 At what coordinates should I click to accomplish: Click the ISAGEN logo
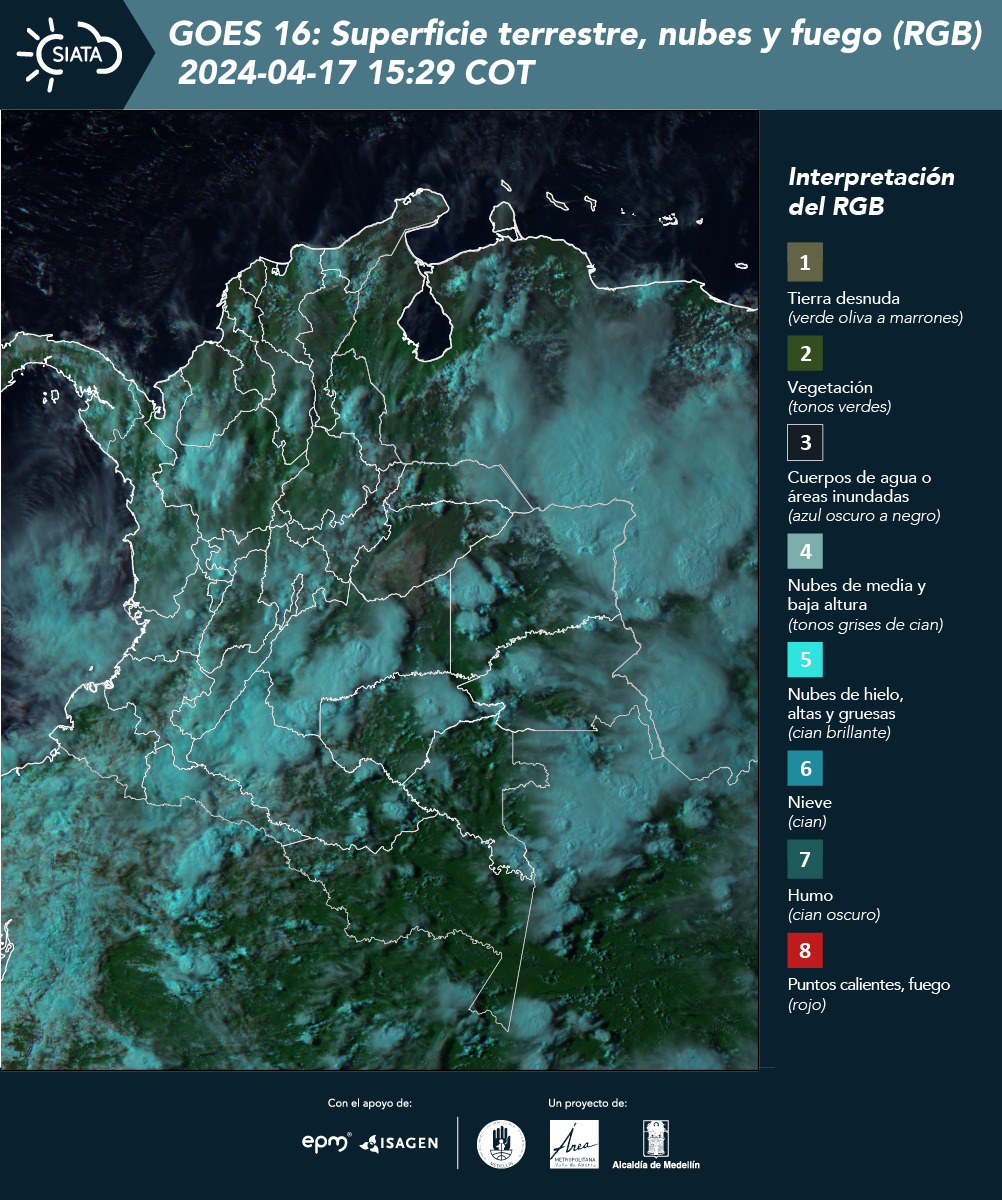(399, 1143)
